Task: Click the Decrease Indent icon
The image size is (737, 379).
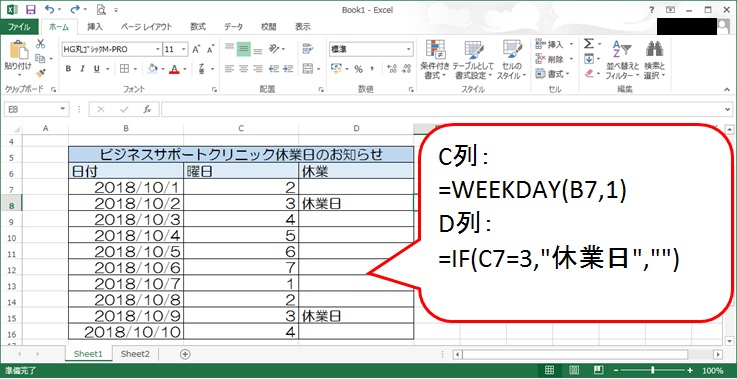Action: [274, 69]
